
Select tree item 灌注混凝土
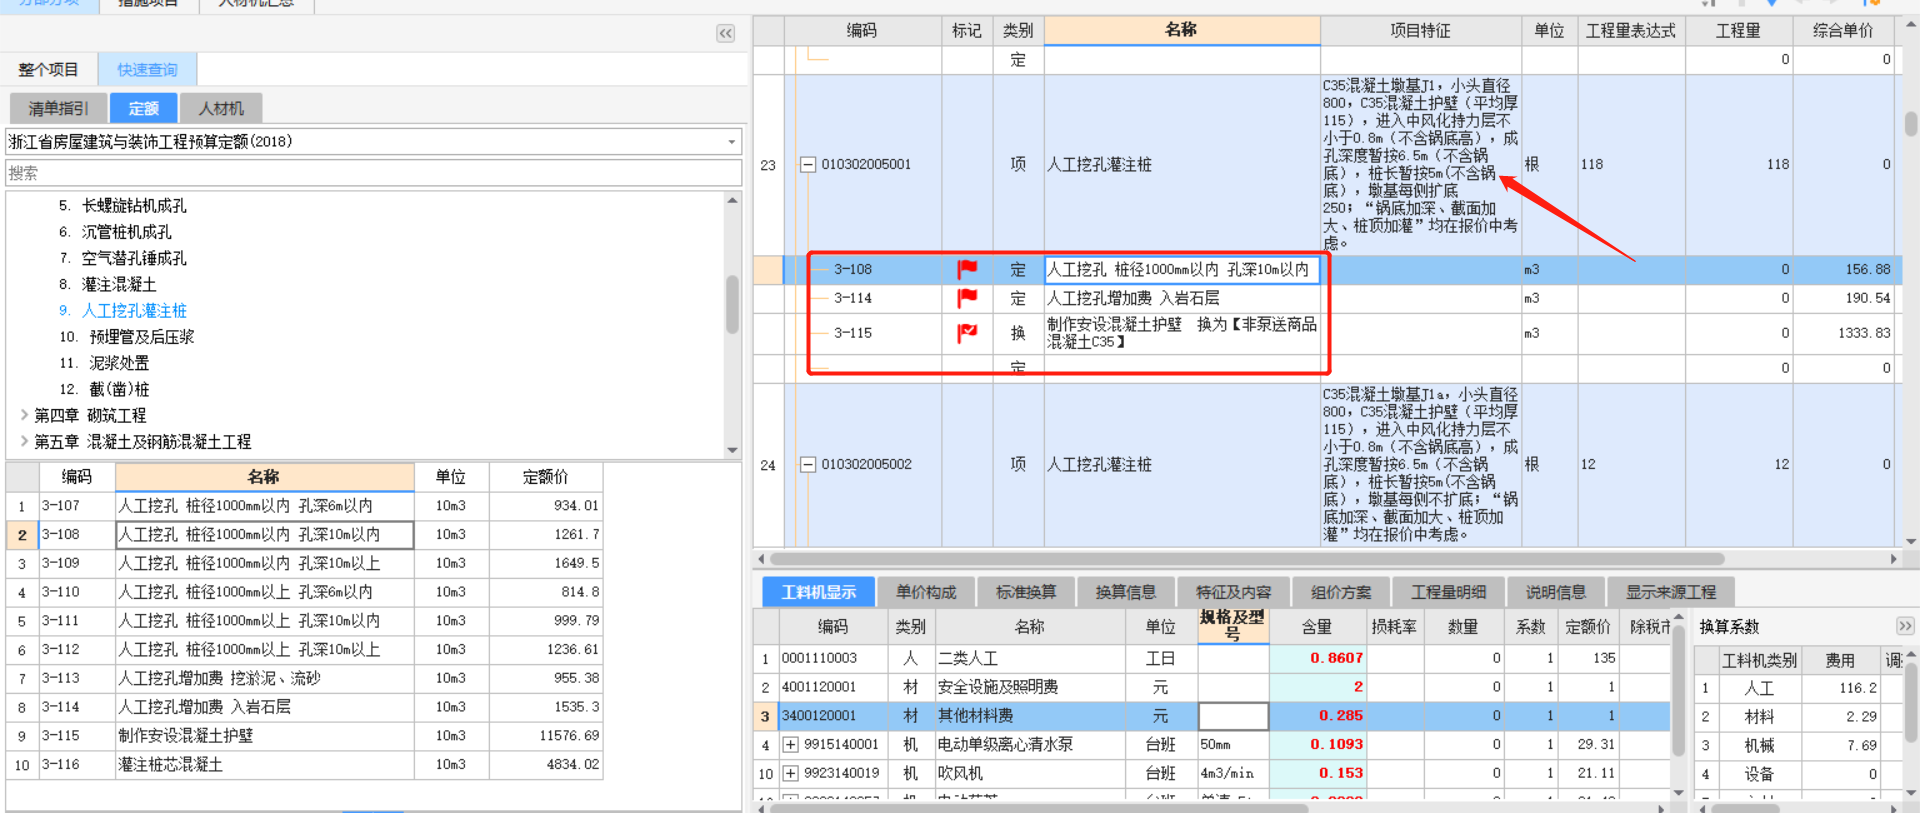point(119,284)
